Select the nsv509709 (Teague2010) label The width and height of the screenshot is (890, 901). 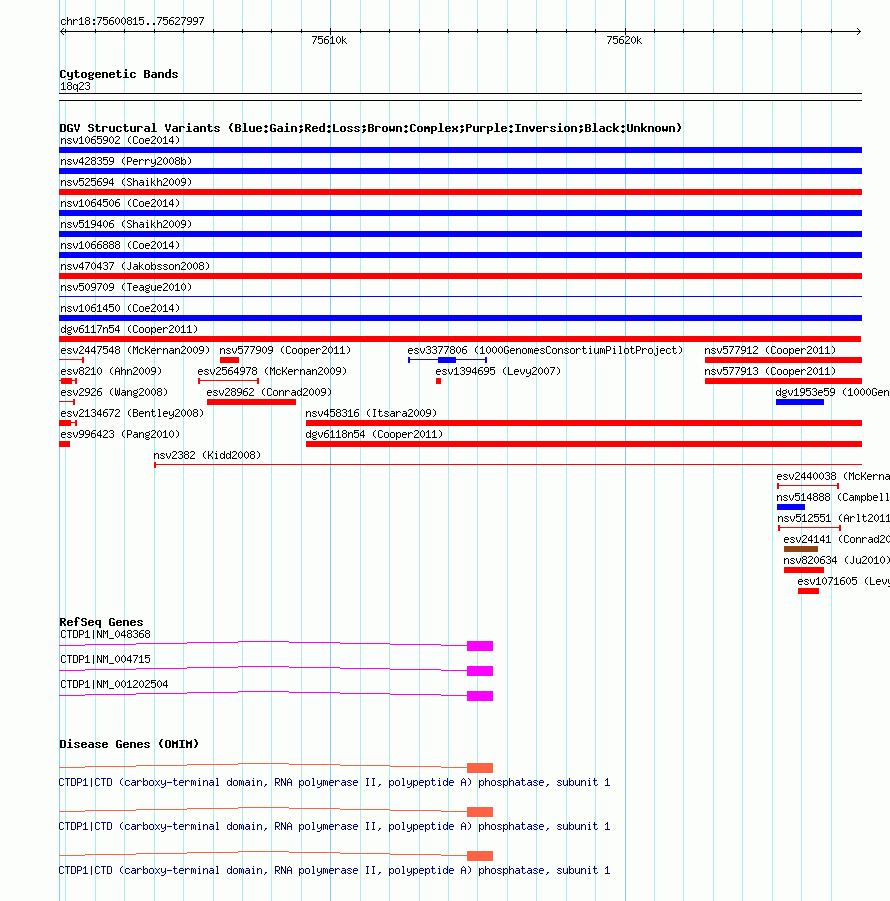(126, 287)
